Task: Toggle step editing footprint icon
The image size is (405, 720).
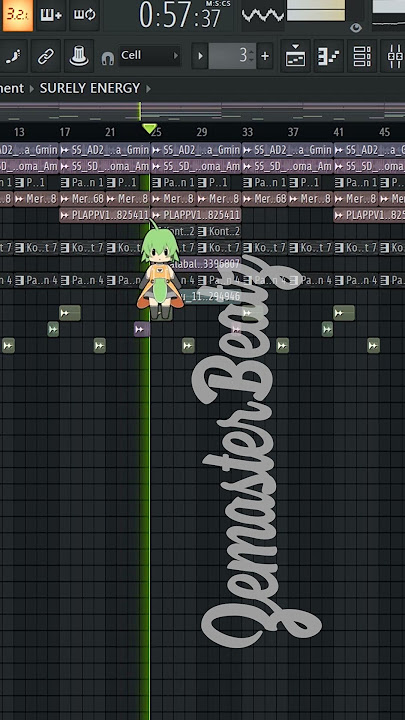Action: tap(13, 56)
